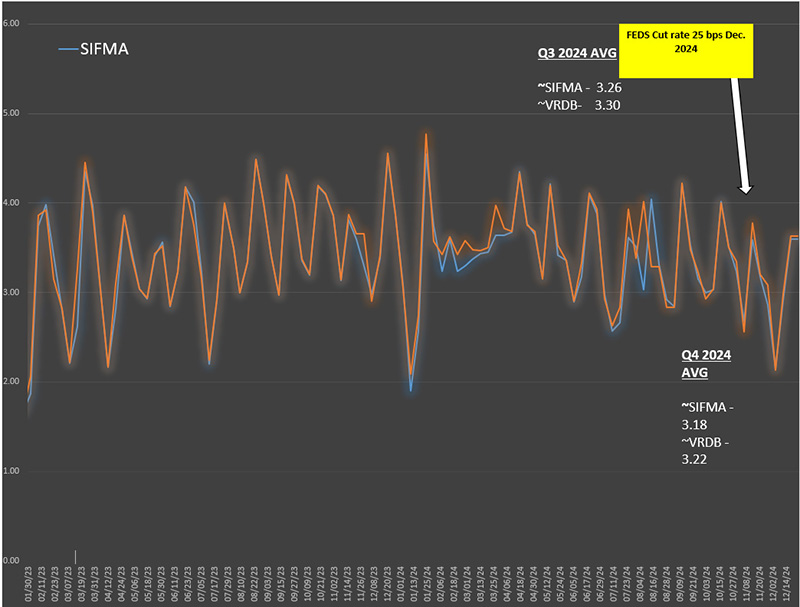Click the 10/27/24 date label
Screen dimensions: 800x607
tap(733, 584)
